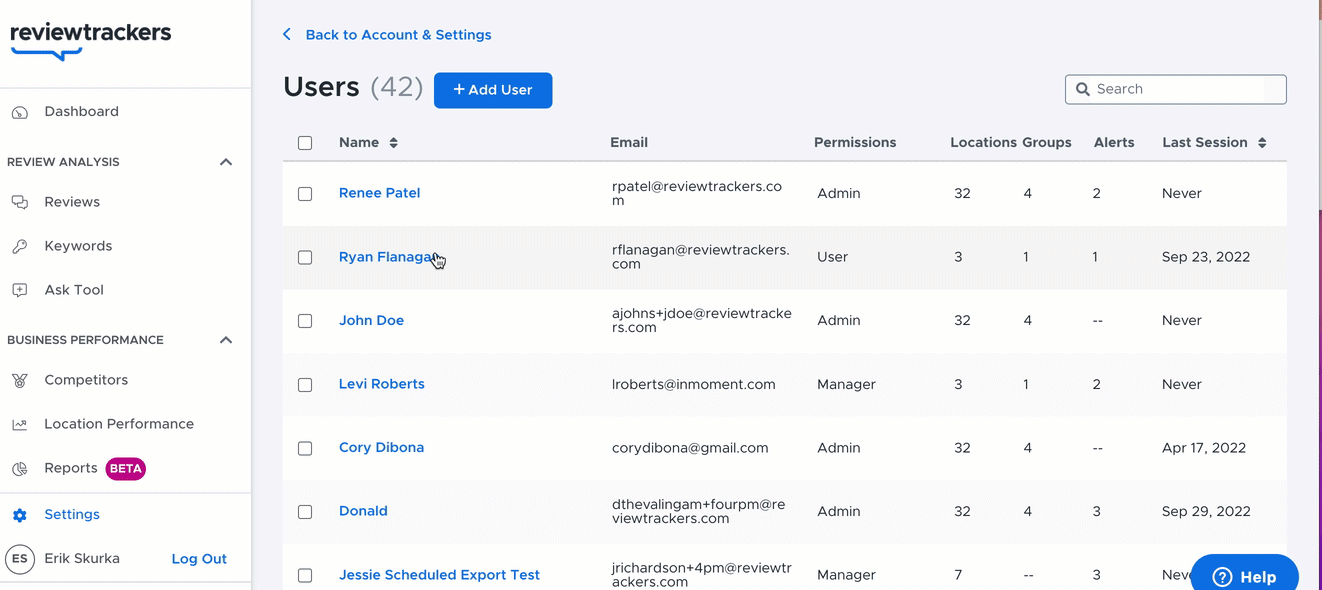Click User permission for Ryan Flanagan
1322x590 pixels.
tap(832, 257)
